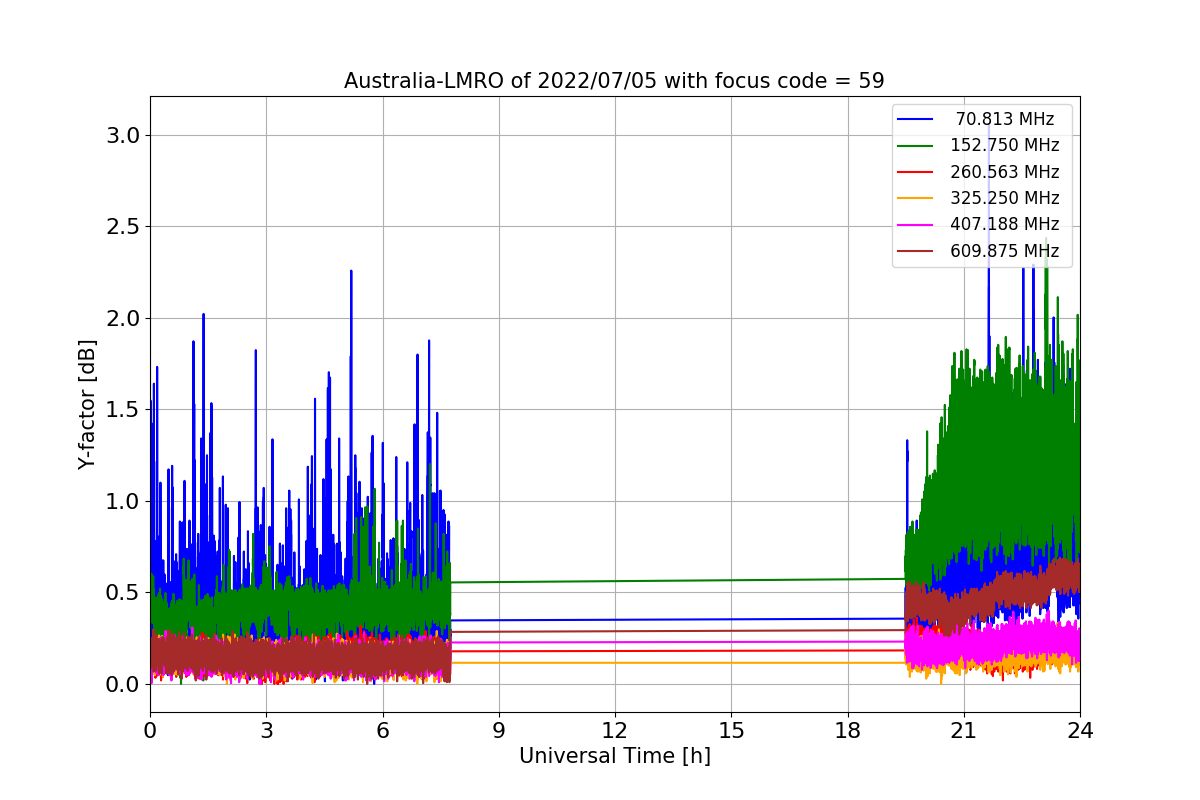Screen dimensions: 1200x800
Task: Select the 260.563 MHz legend label
Action: tap(1005, 172)
